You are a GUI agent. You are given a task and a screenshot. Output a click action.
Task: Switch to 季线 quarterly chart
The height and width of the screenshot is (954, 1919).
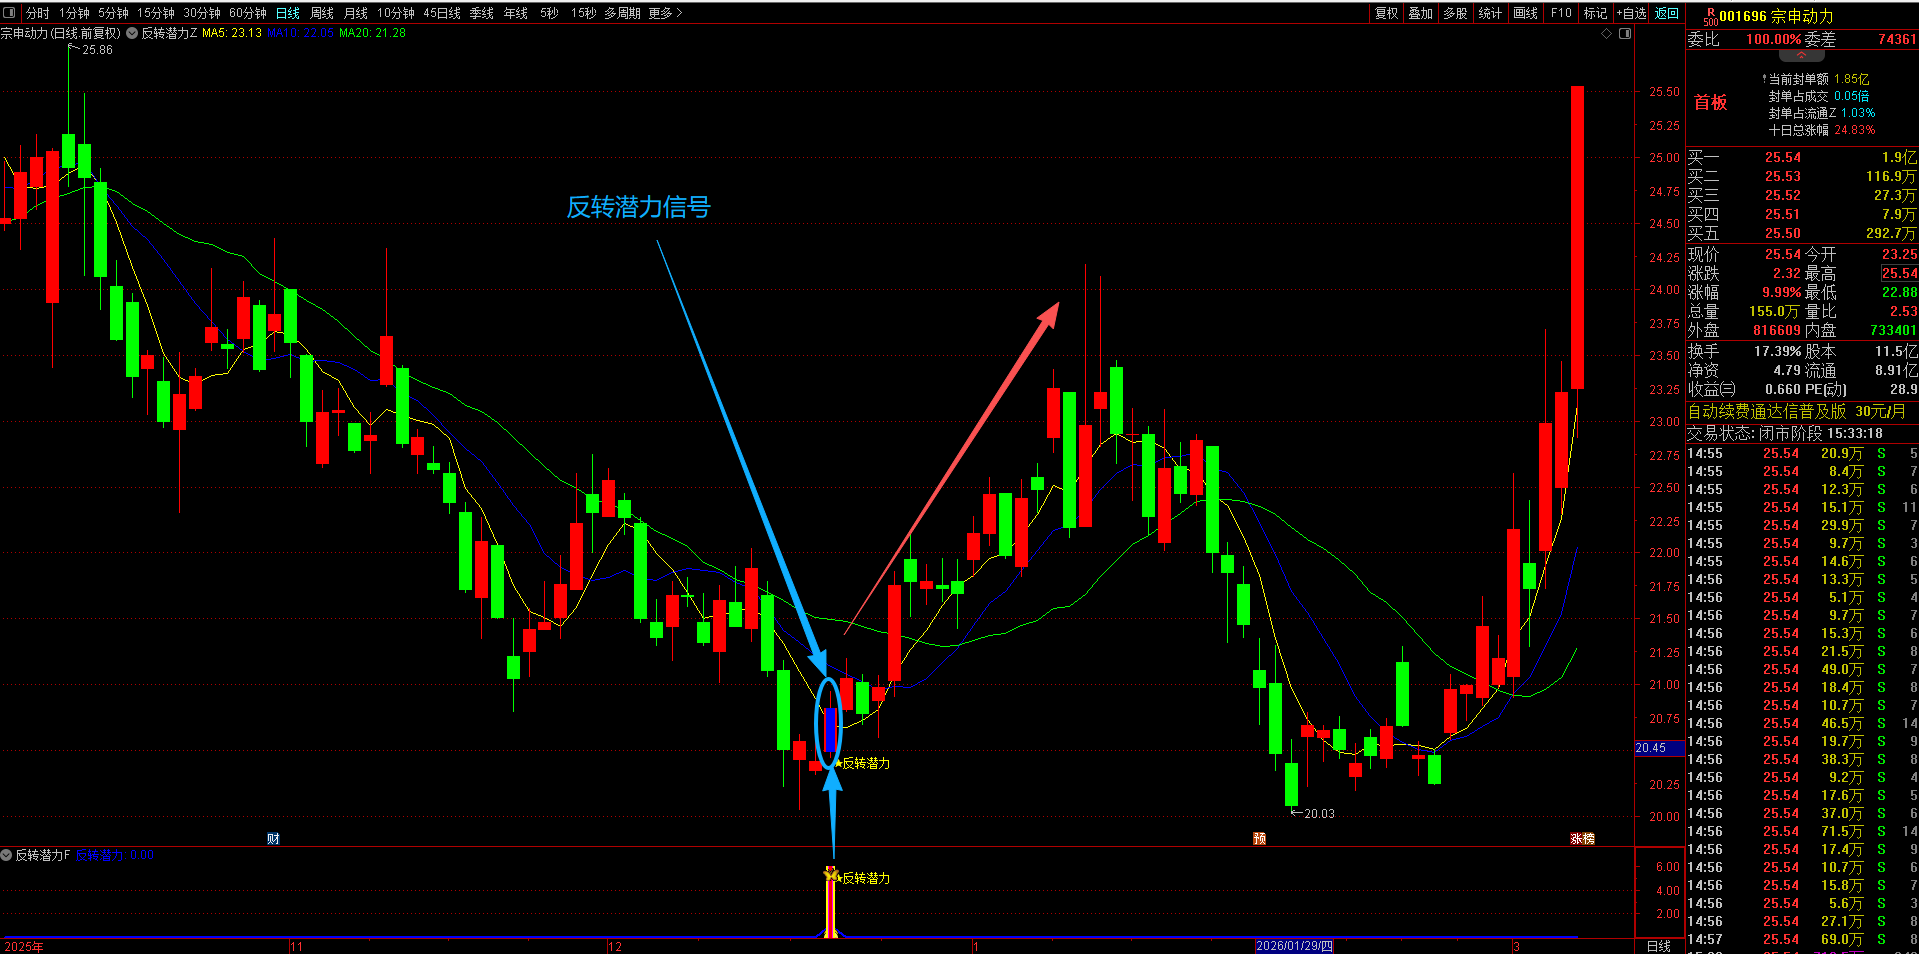482,13
